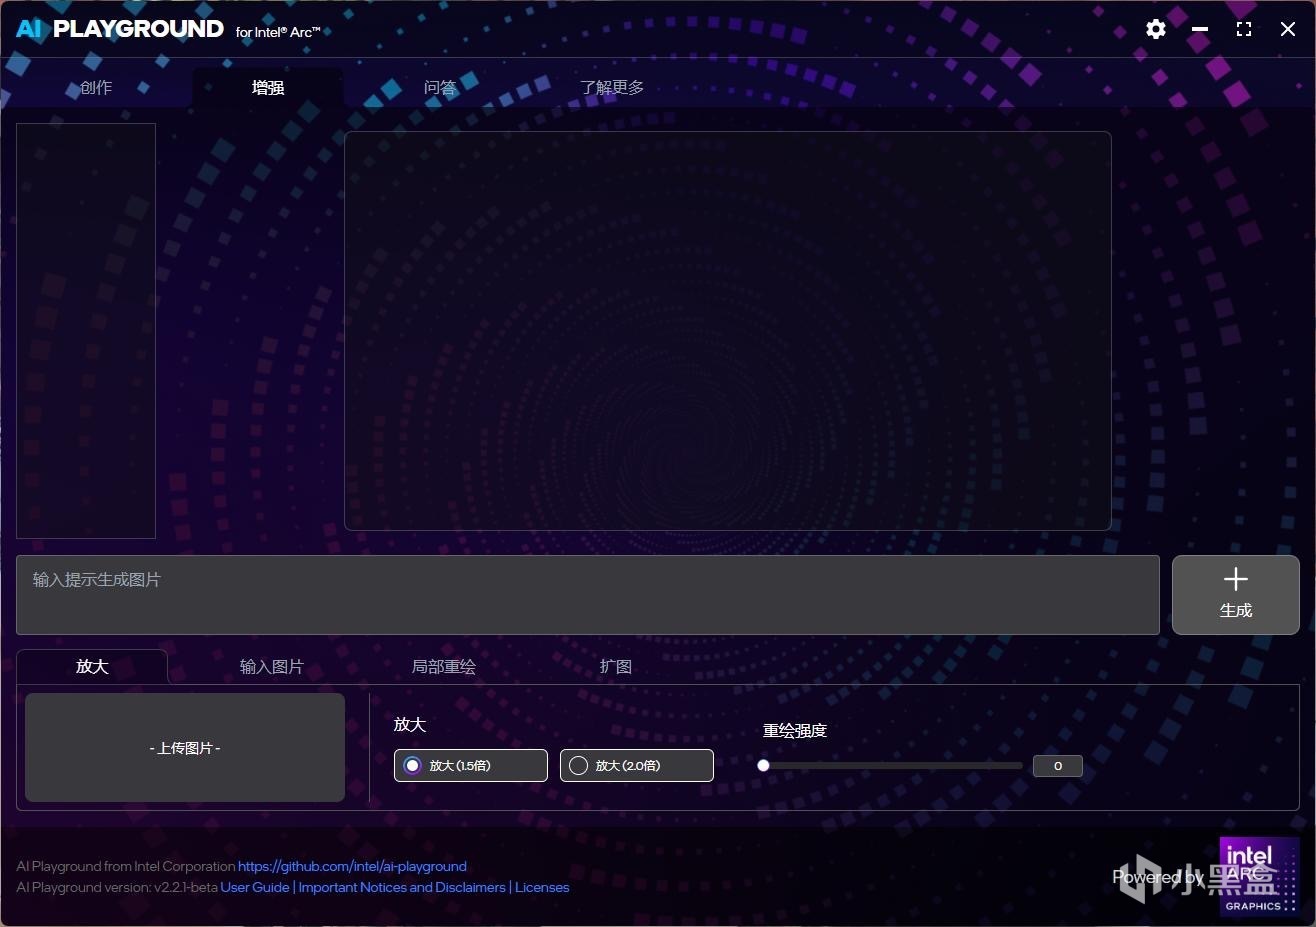Minimize the AI Playground window
This screenshot has width=1316, height=927.
click(x=1200, y=30)
